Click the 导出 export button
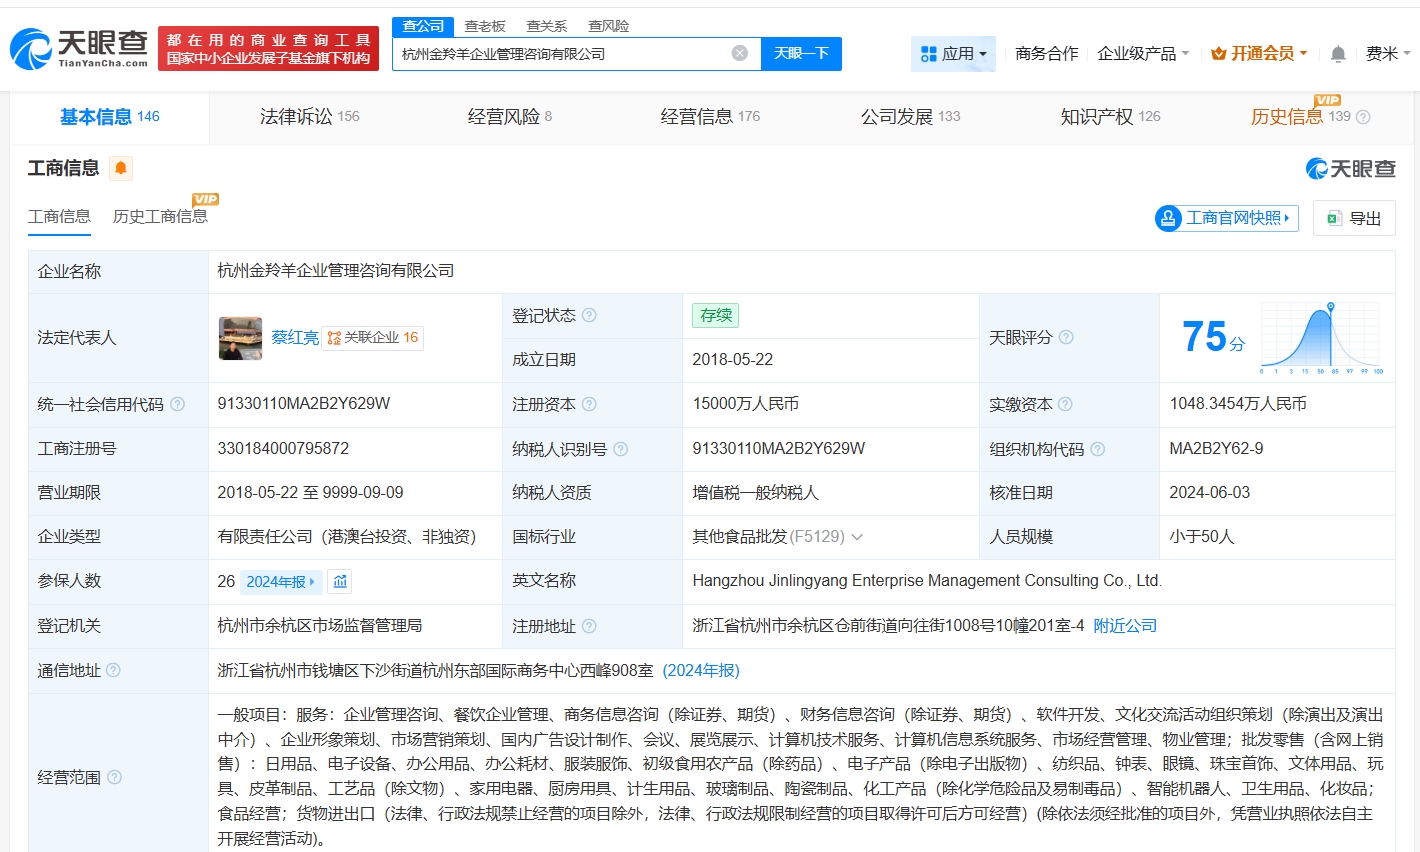 click(x=1354, y=218)
